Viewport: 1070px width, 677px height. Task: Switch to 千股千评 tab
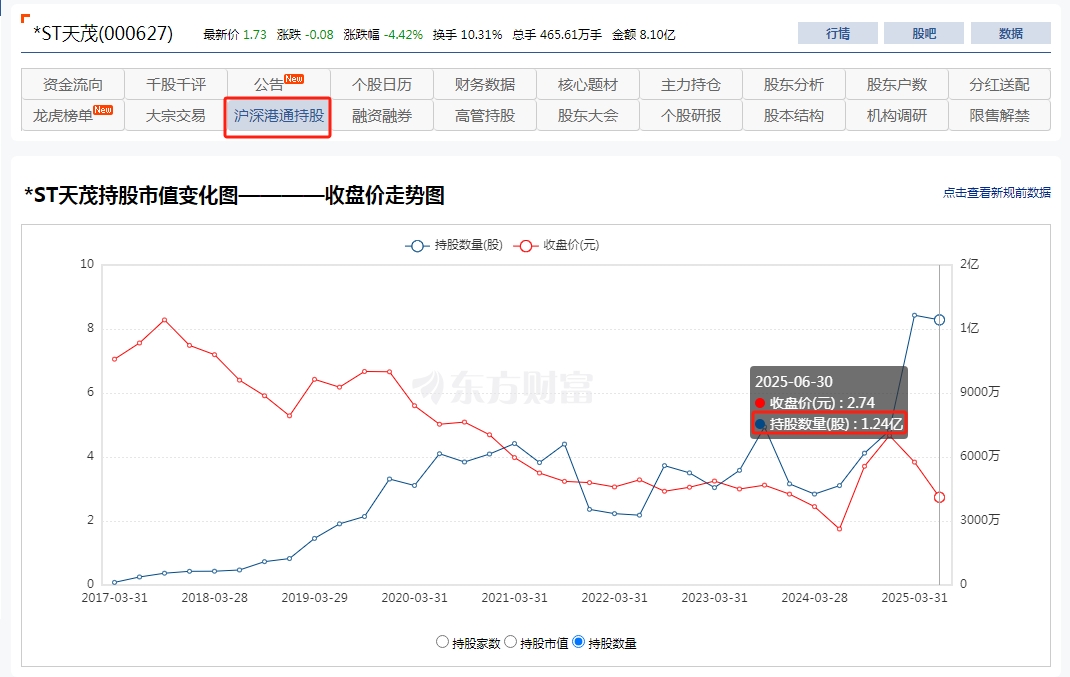(176, 85)
